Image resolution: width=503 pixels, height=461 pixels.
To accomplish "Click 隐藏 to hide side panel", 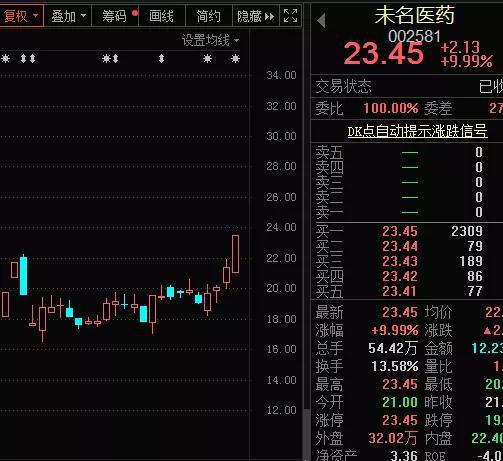I will coord(256,16).
